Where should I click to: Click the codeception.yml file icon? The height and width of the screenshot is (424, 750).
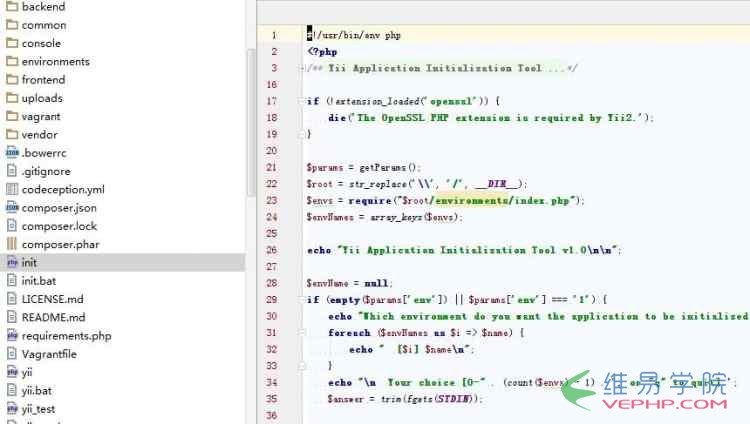12,190
